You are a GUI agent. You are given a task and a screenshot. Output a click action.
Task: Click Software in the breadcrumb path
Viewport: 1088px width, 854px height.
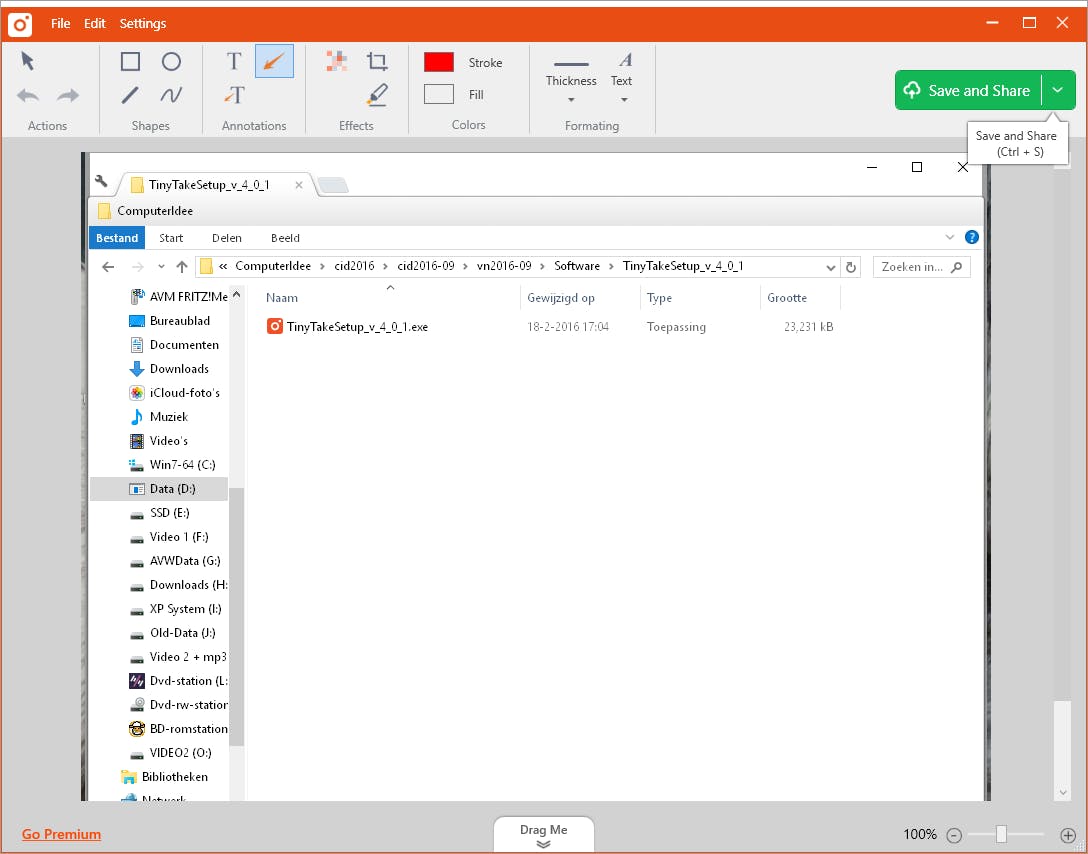tap(577, 266)
